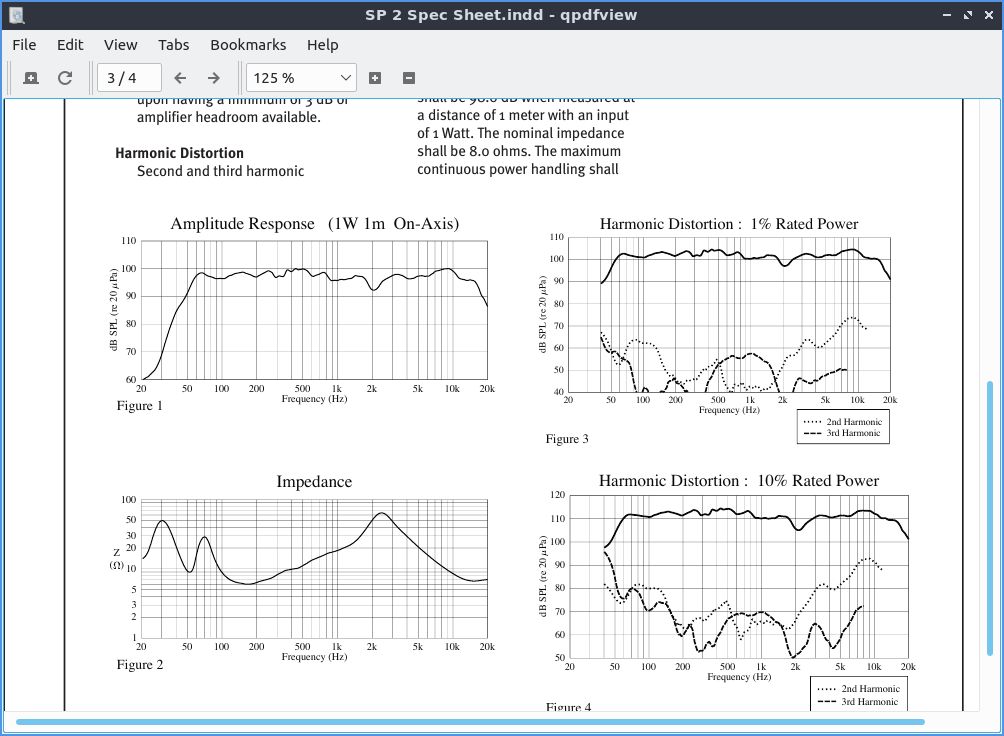Click 'of 1 Watt. The nominal impedance' line
The height and width of the screenshot is (736, 1004).
point(521,133)
